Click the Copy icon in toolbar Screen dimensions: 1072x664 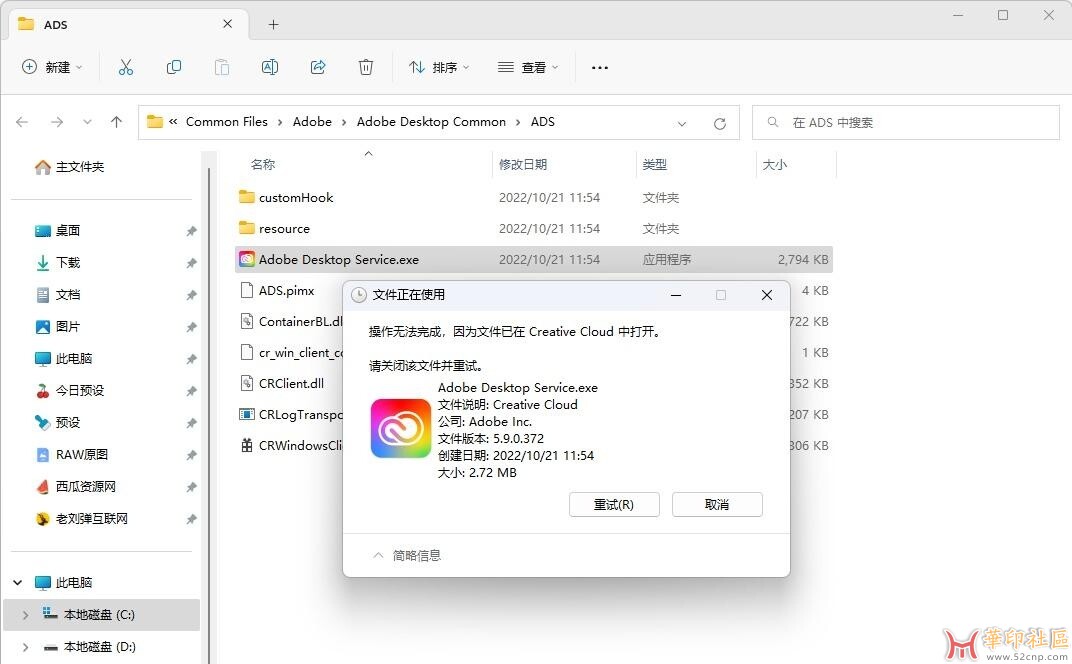(174, 67)
